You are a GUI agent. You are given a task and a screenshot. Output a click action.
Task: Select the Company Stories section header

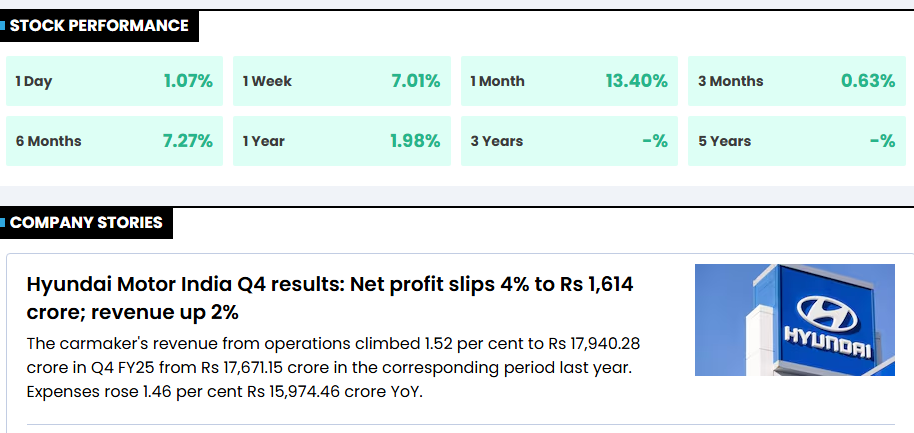click(86, 223)
